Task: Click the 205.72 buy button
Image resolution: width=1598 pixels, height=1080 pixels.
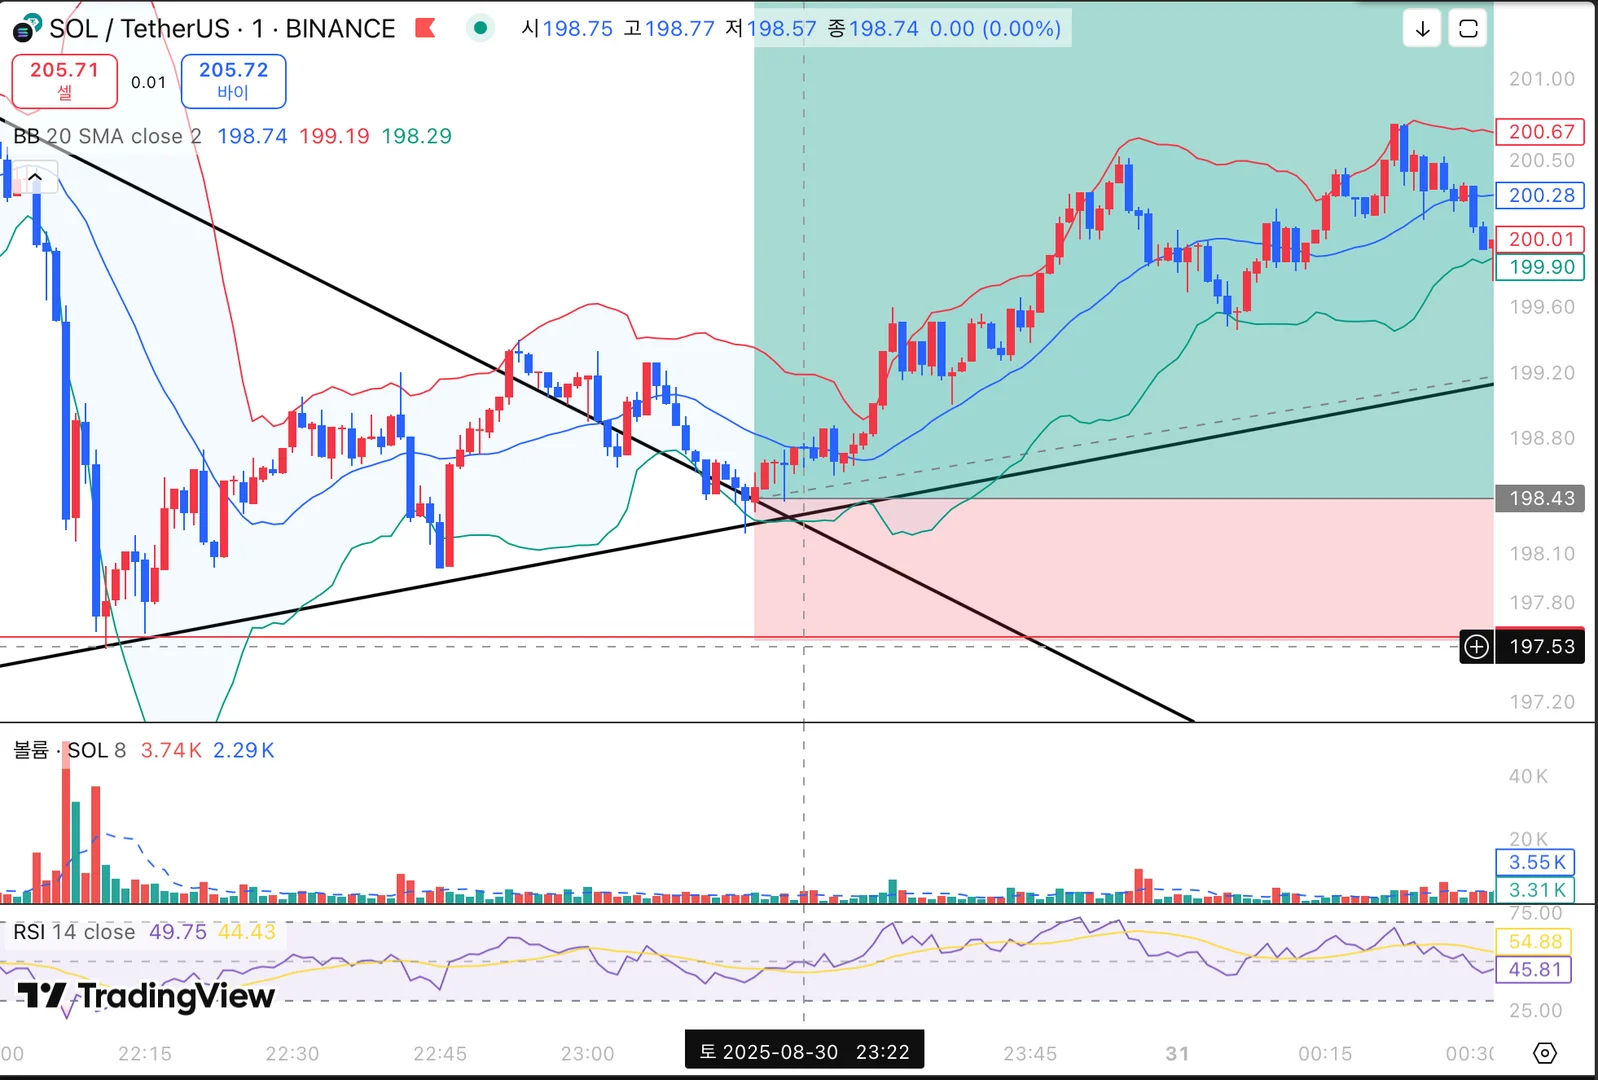Action: click(233, 81)
